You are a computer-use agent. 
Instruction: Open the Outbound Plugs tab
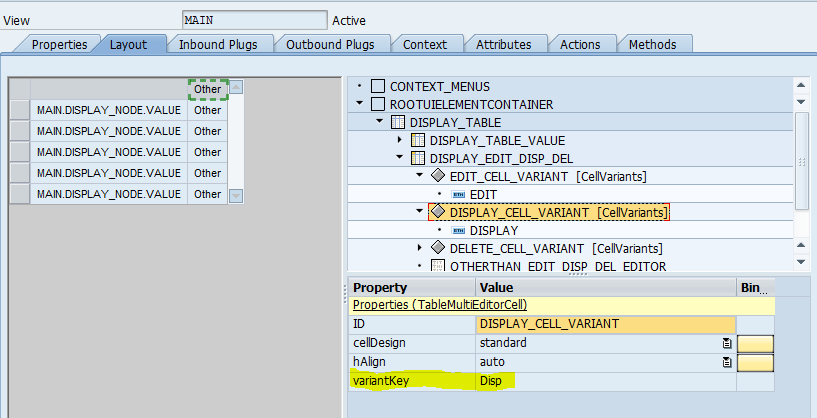pos(330,45)
